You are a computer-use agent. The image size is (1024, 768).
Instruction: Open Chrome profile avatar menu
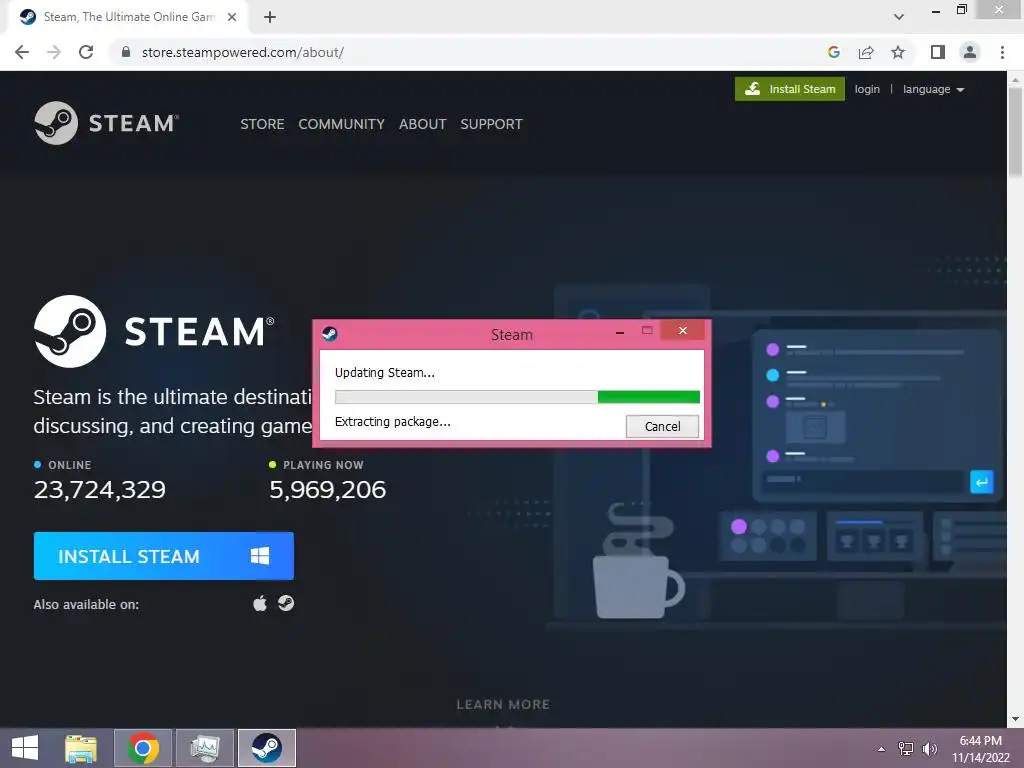[x=970, y=52]
